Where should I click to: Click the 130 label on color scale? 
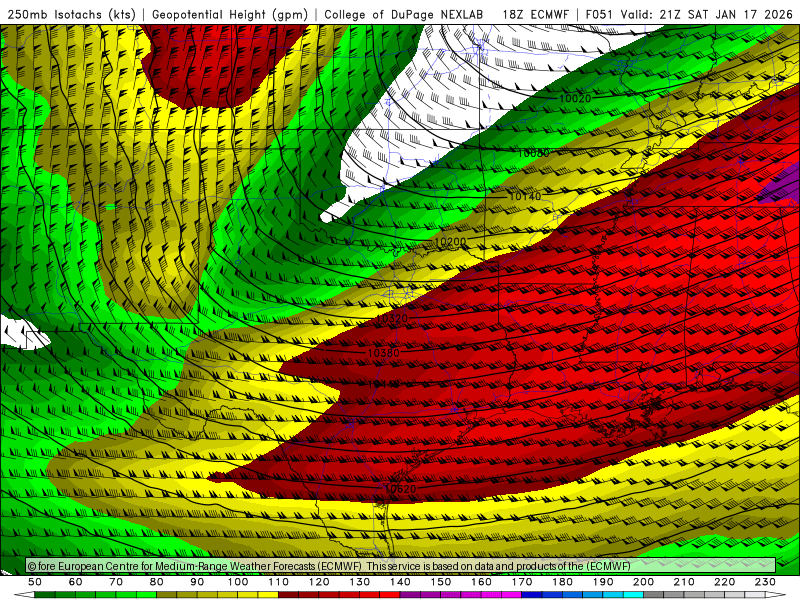tap(360, 582)
